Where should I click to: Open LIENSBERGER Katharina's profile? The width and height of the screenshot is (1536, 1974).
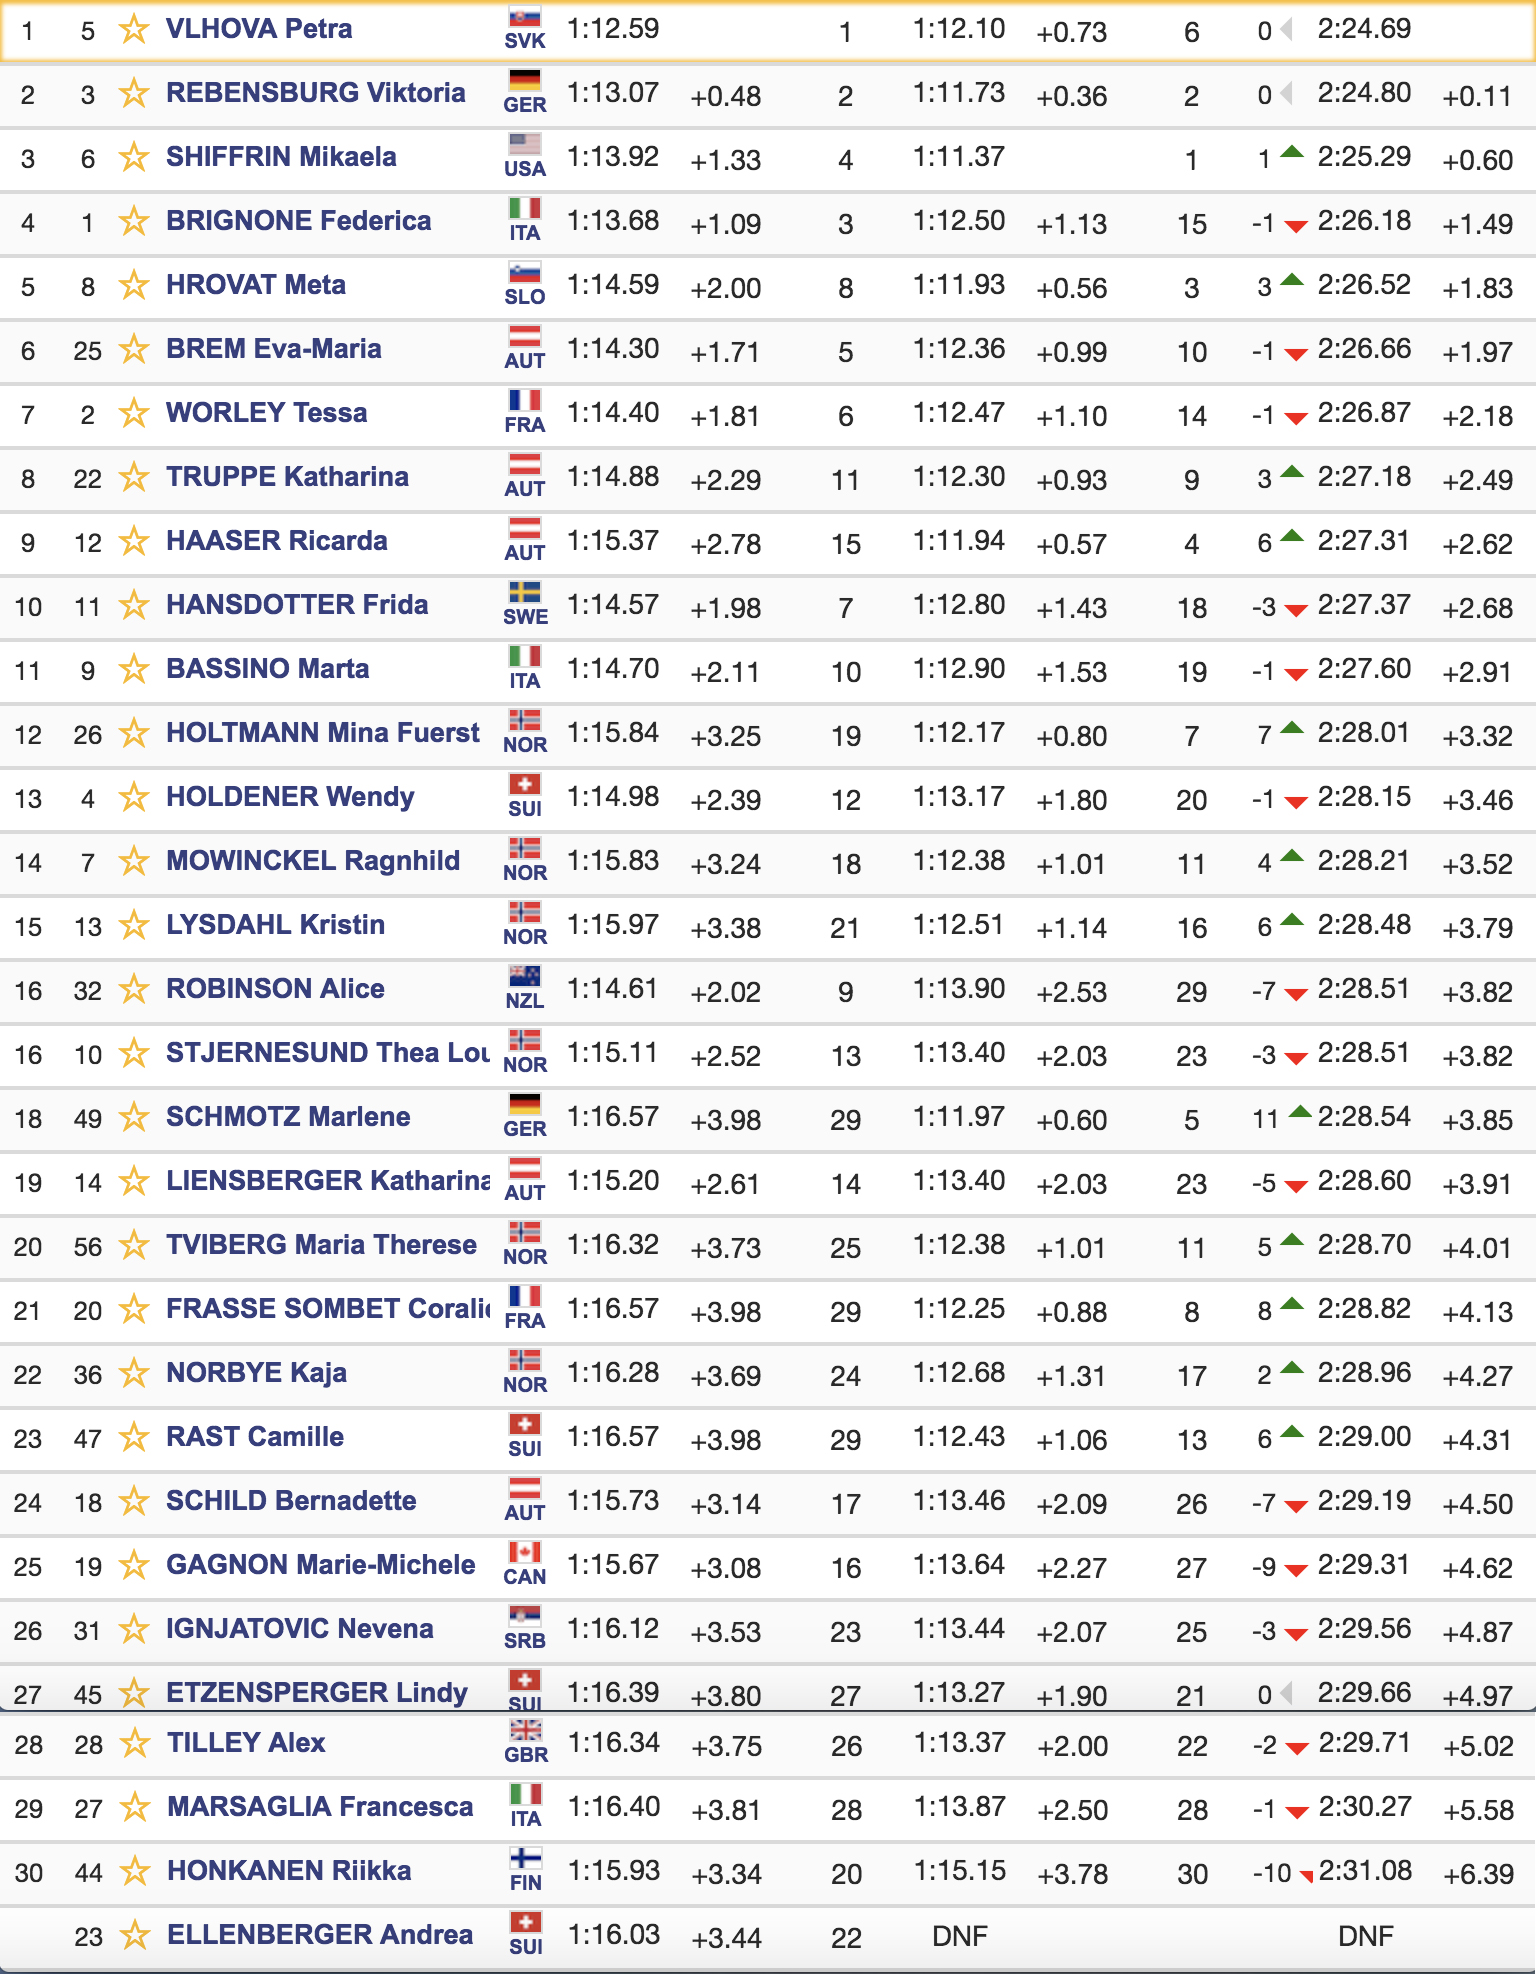click(328, 1180)
